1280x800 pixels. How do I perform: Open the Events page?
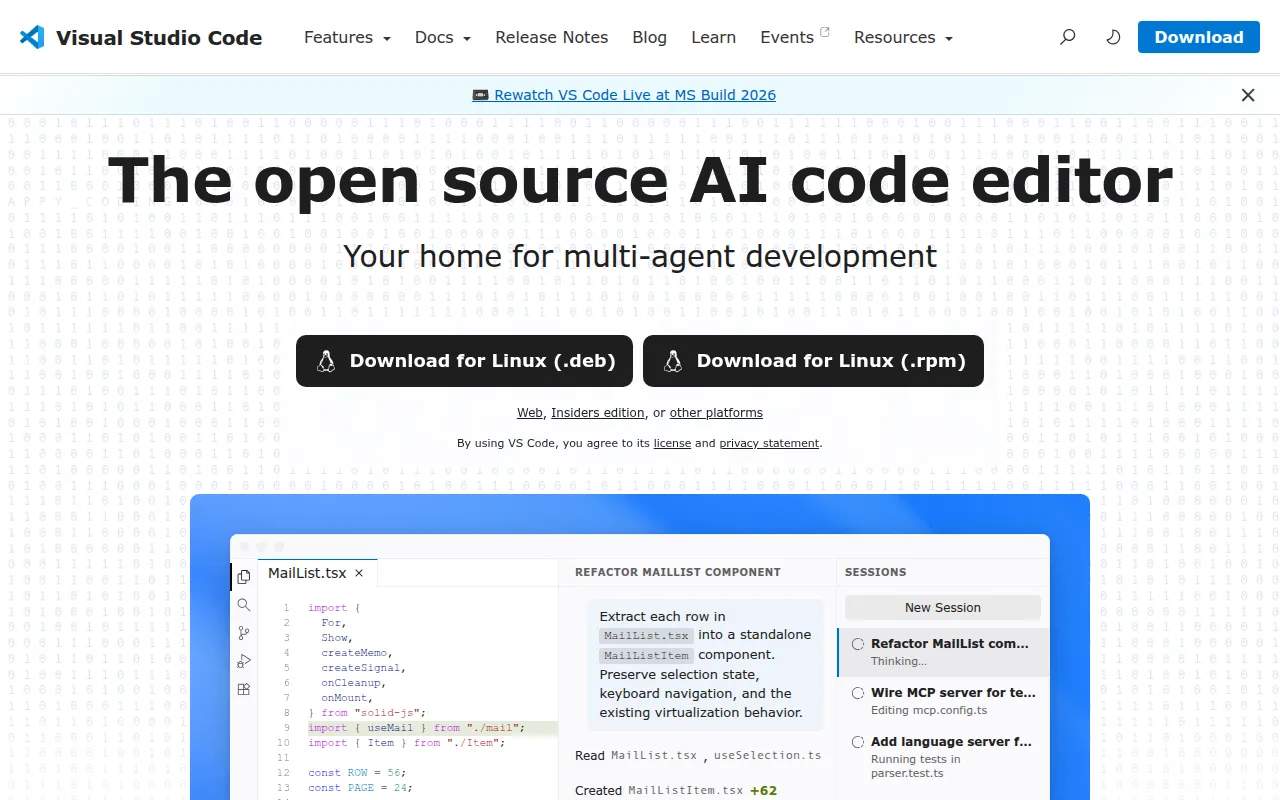(787, 37)
